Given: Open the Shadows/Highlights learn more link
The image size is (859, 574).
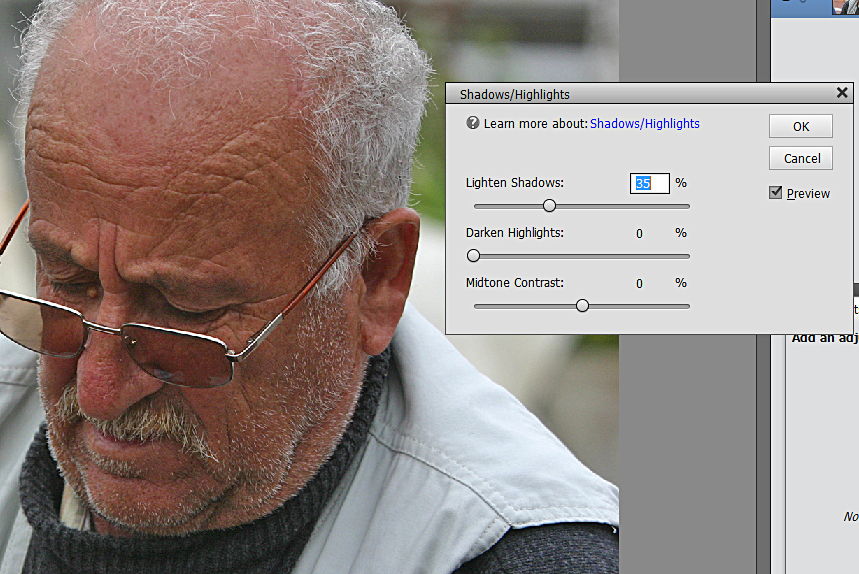Looking at the screenshot, I should coord(644,124).
